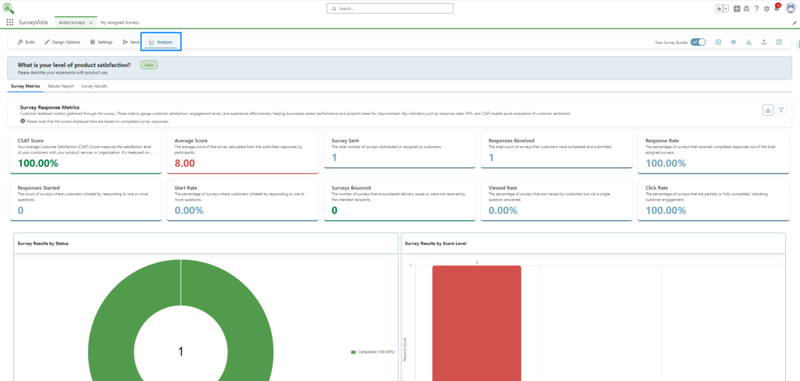Click the red bar in score chart
This screenshot has width=800, height=381.
coord(477,323)
